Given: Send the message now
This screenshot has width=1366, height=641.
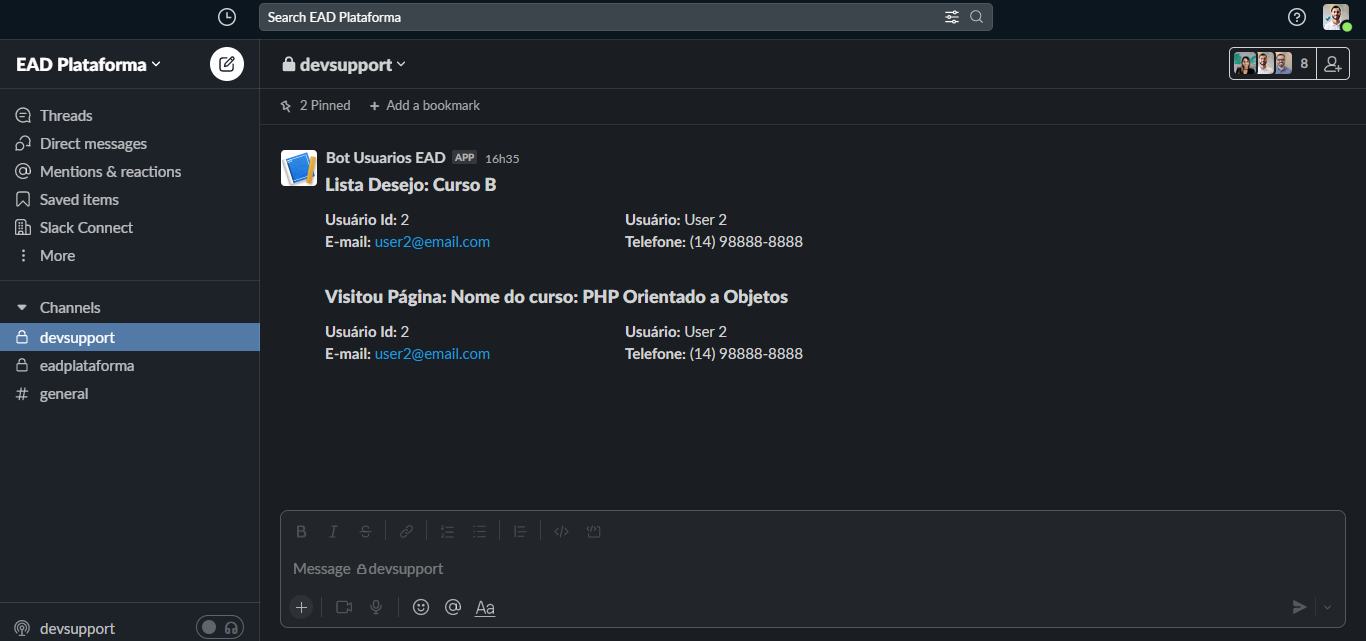Looking at the screenshot, I should click(x=1299, y=607).
